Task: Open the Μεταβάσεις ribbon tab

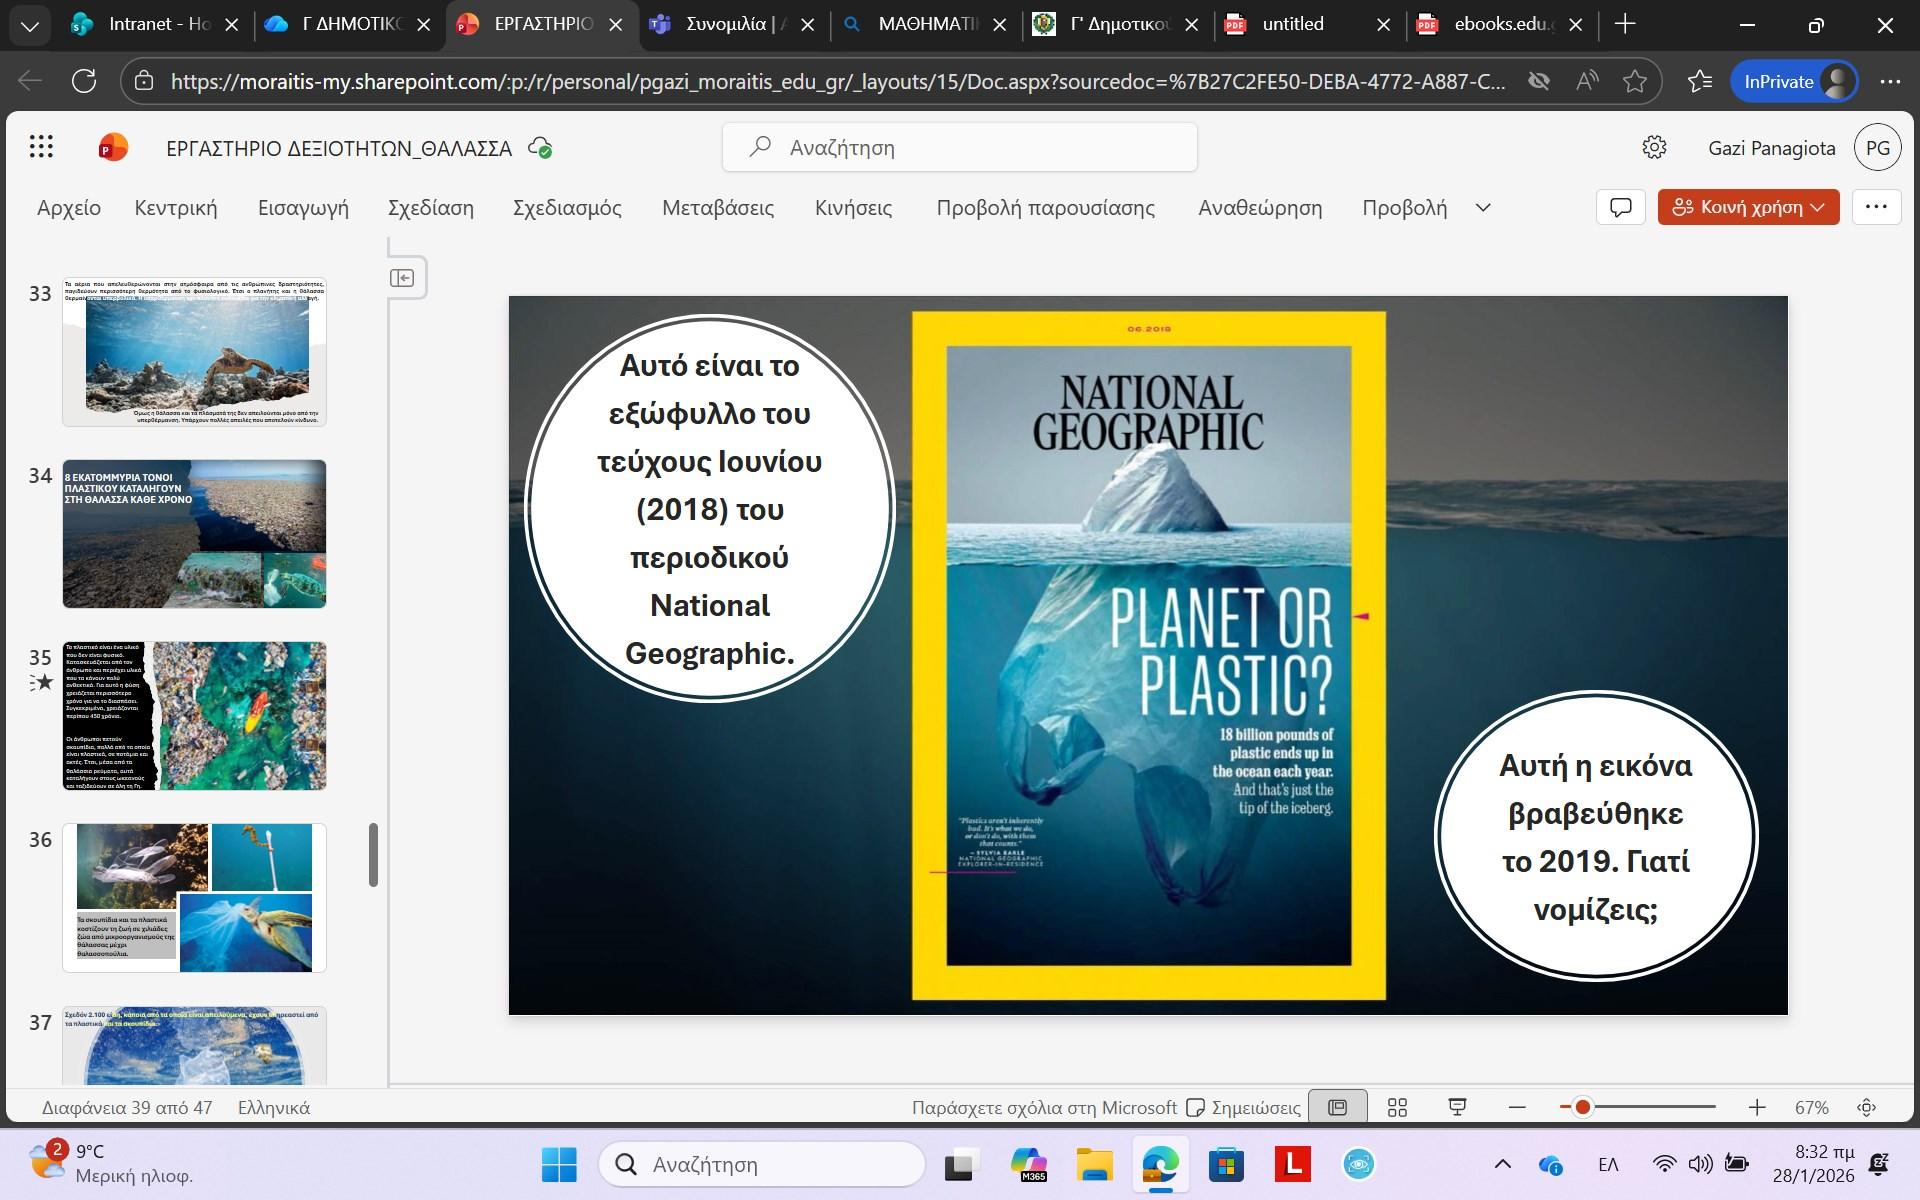Action: pos(717,207)
